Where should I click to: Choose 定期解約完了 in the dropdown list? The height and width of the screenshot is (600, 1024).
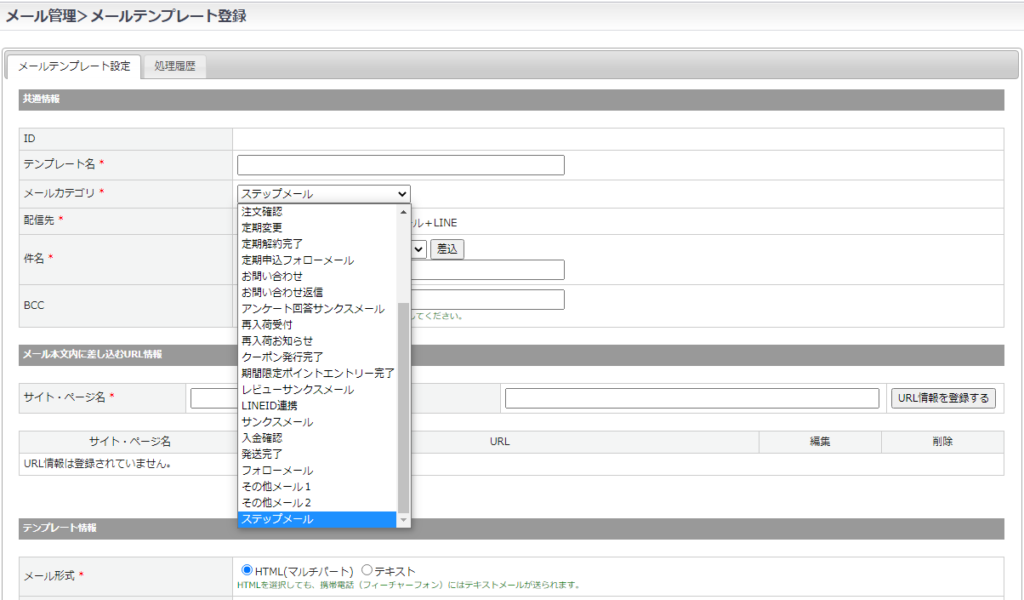(272, 244)
